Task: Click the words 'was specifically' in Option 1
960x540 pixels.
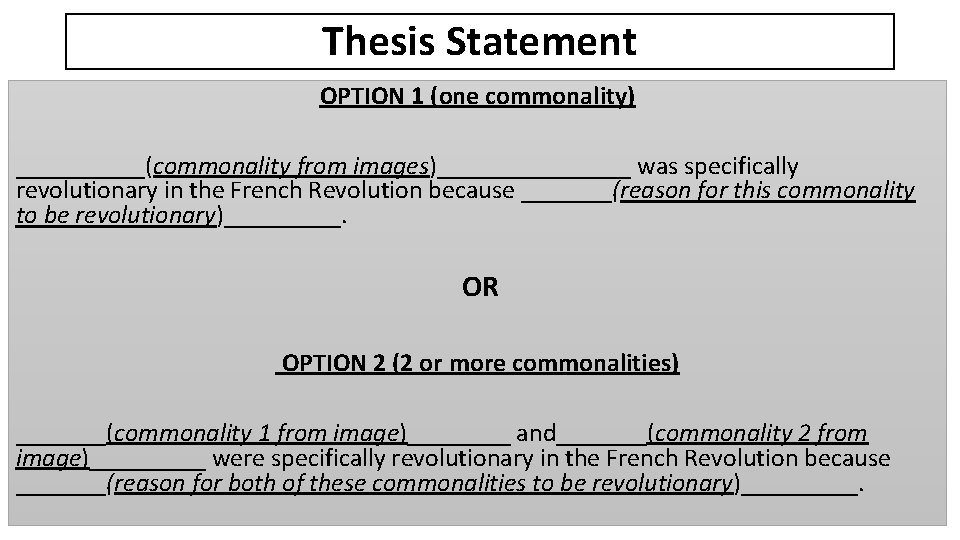Action: (717, 166)
